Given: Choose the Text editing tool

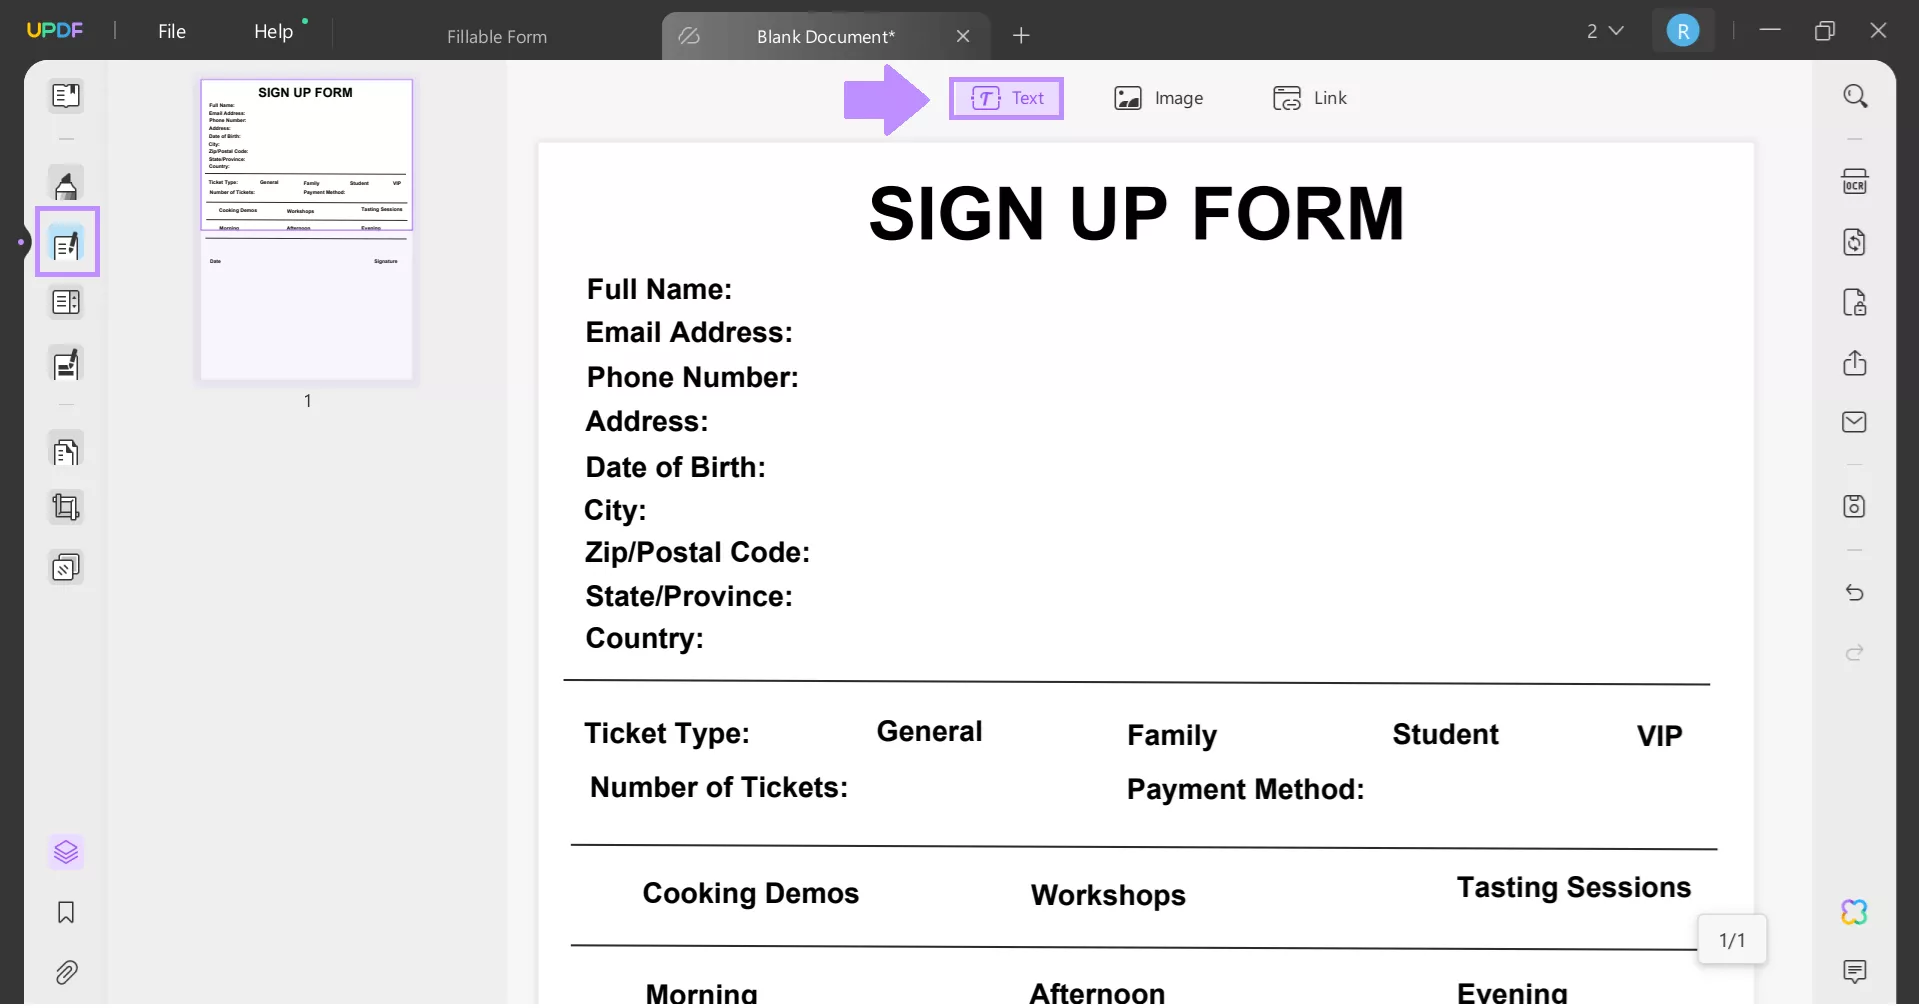Looking at the screenshot, I should pos(1006,98).
